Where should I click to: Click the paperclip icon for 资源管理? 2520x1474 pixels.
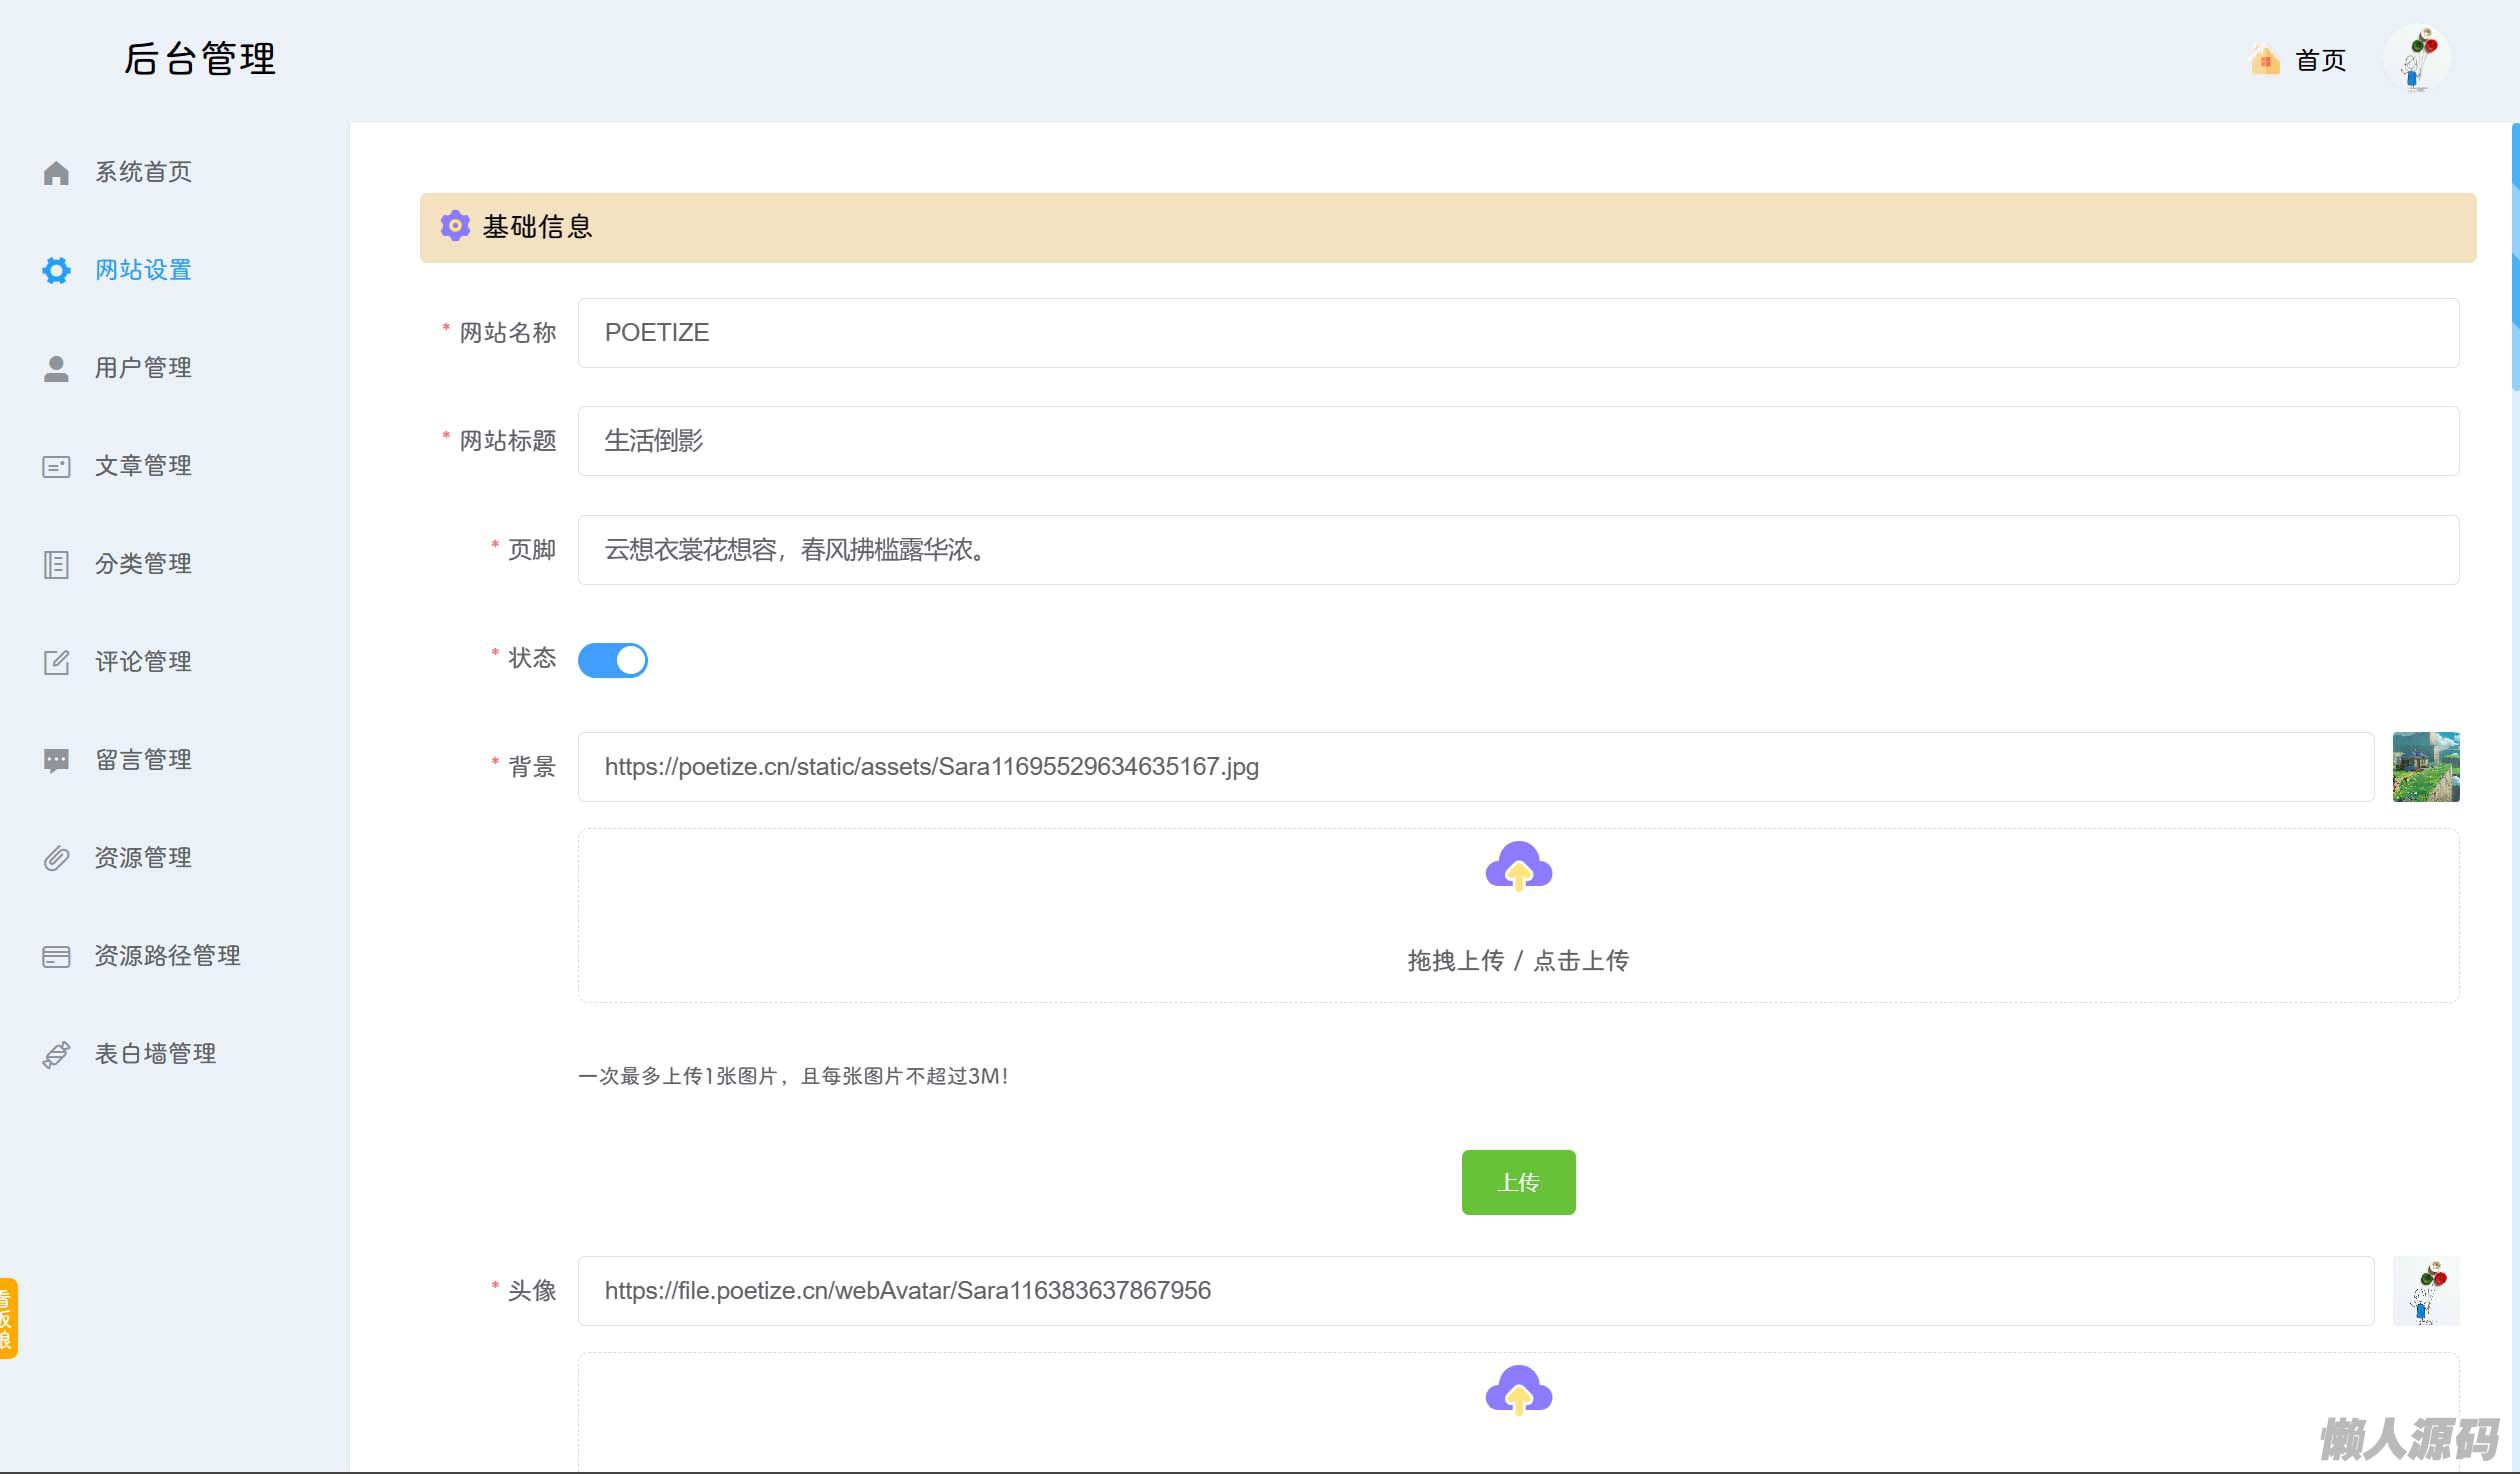56,858
